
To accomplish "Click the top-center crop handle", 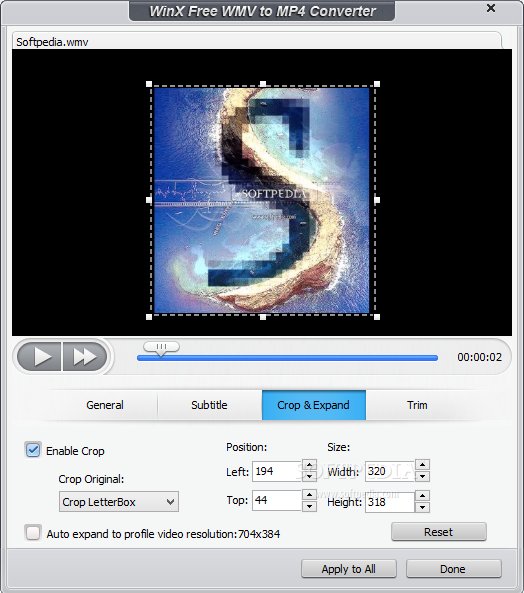I will (263, 84).
